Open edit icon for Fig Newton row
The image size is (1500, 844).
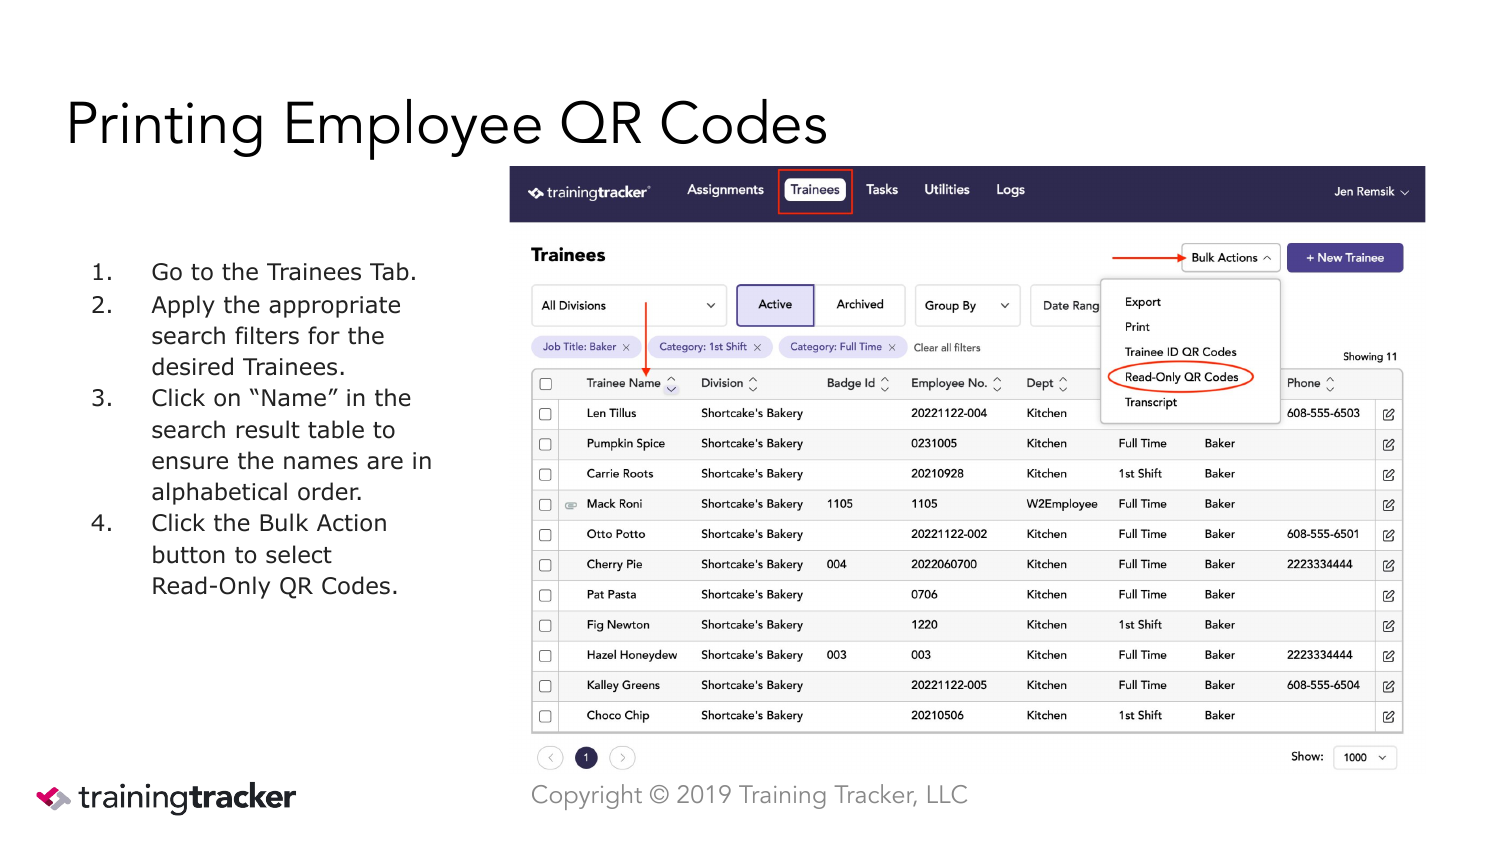[x=1389, y=626]
